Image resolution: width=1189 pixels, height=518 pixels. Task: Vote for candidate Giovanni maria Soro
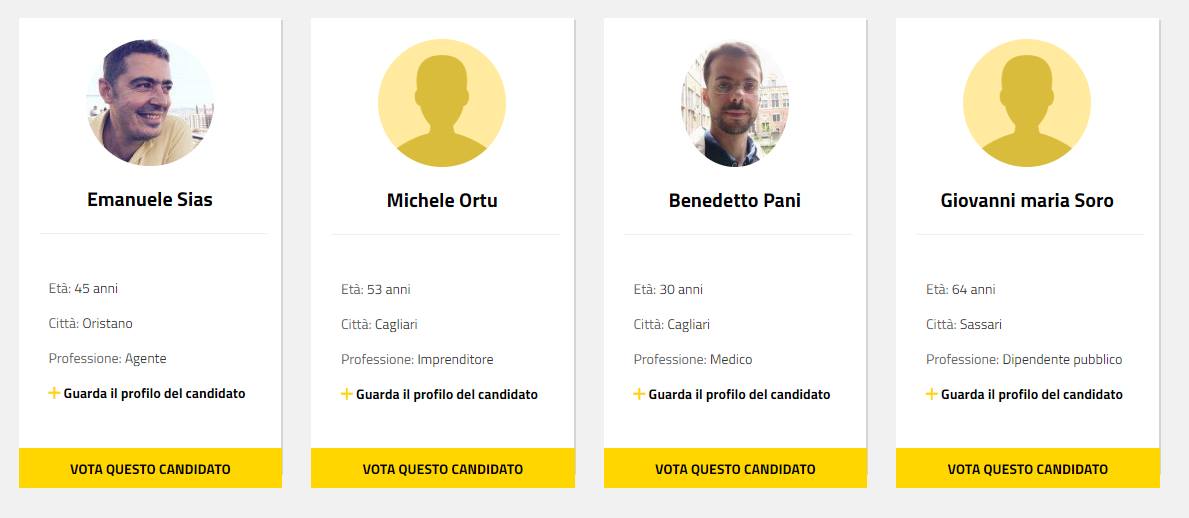pyautogui.click(x=1028, y=469)
